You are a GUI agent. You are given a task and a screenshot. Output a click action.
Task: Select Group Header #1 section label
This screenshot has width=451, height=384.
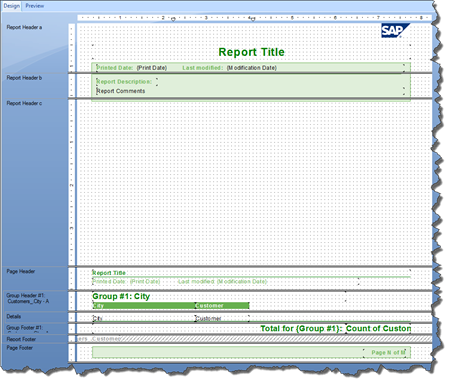click(27, 298)
